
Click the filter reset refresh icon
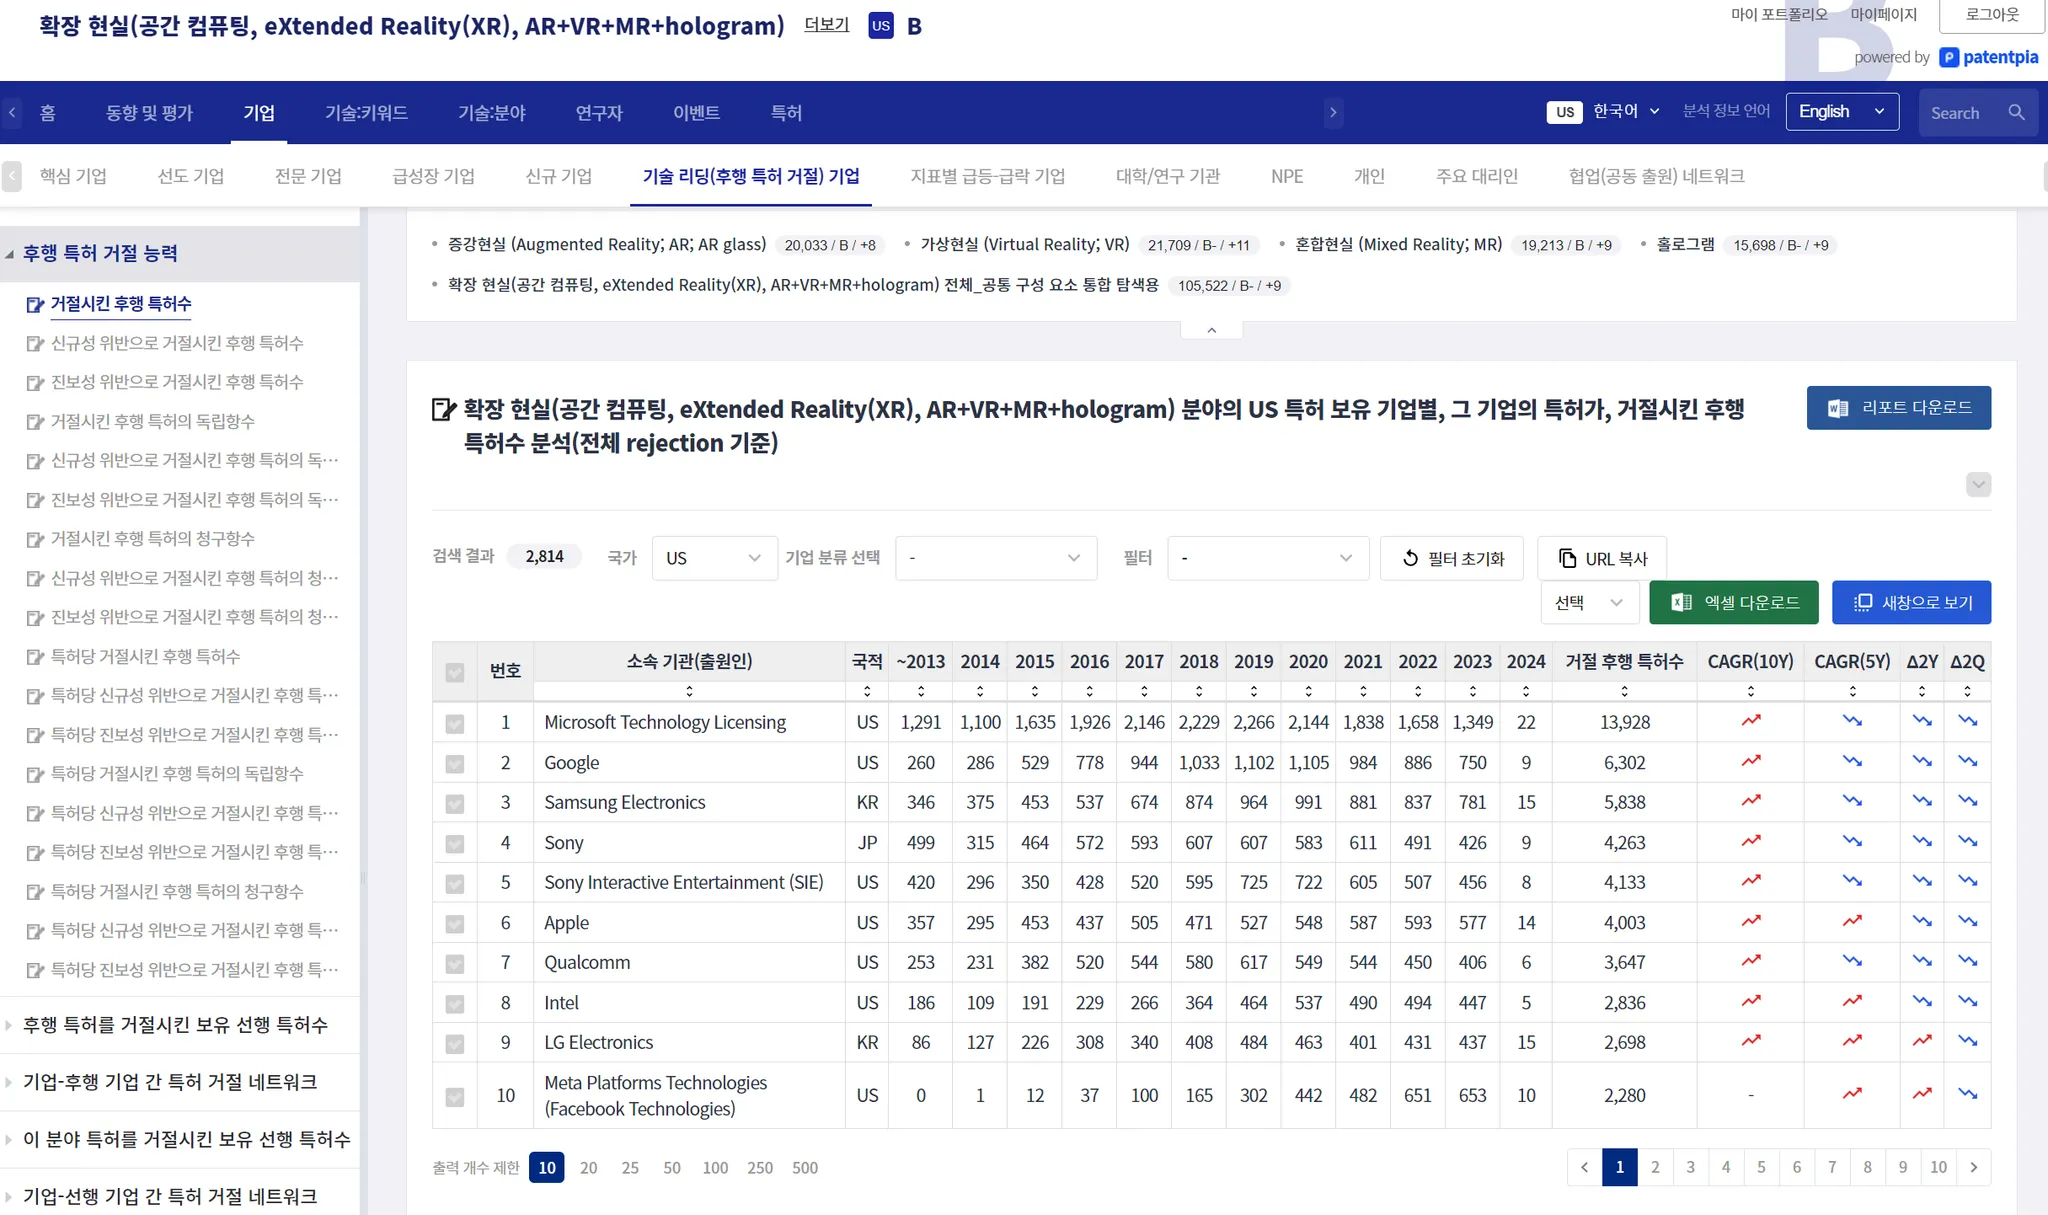1410,559
